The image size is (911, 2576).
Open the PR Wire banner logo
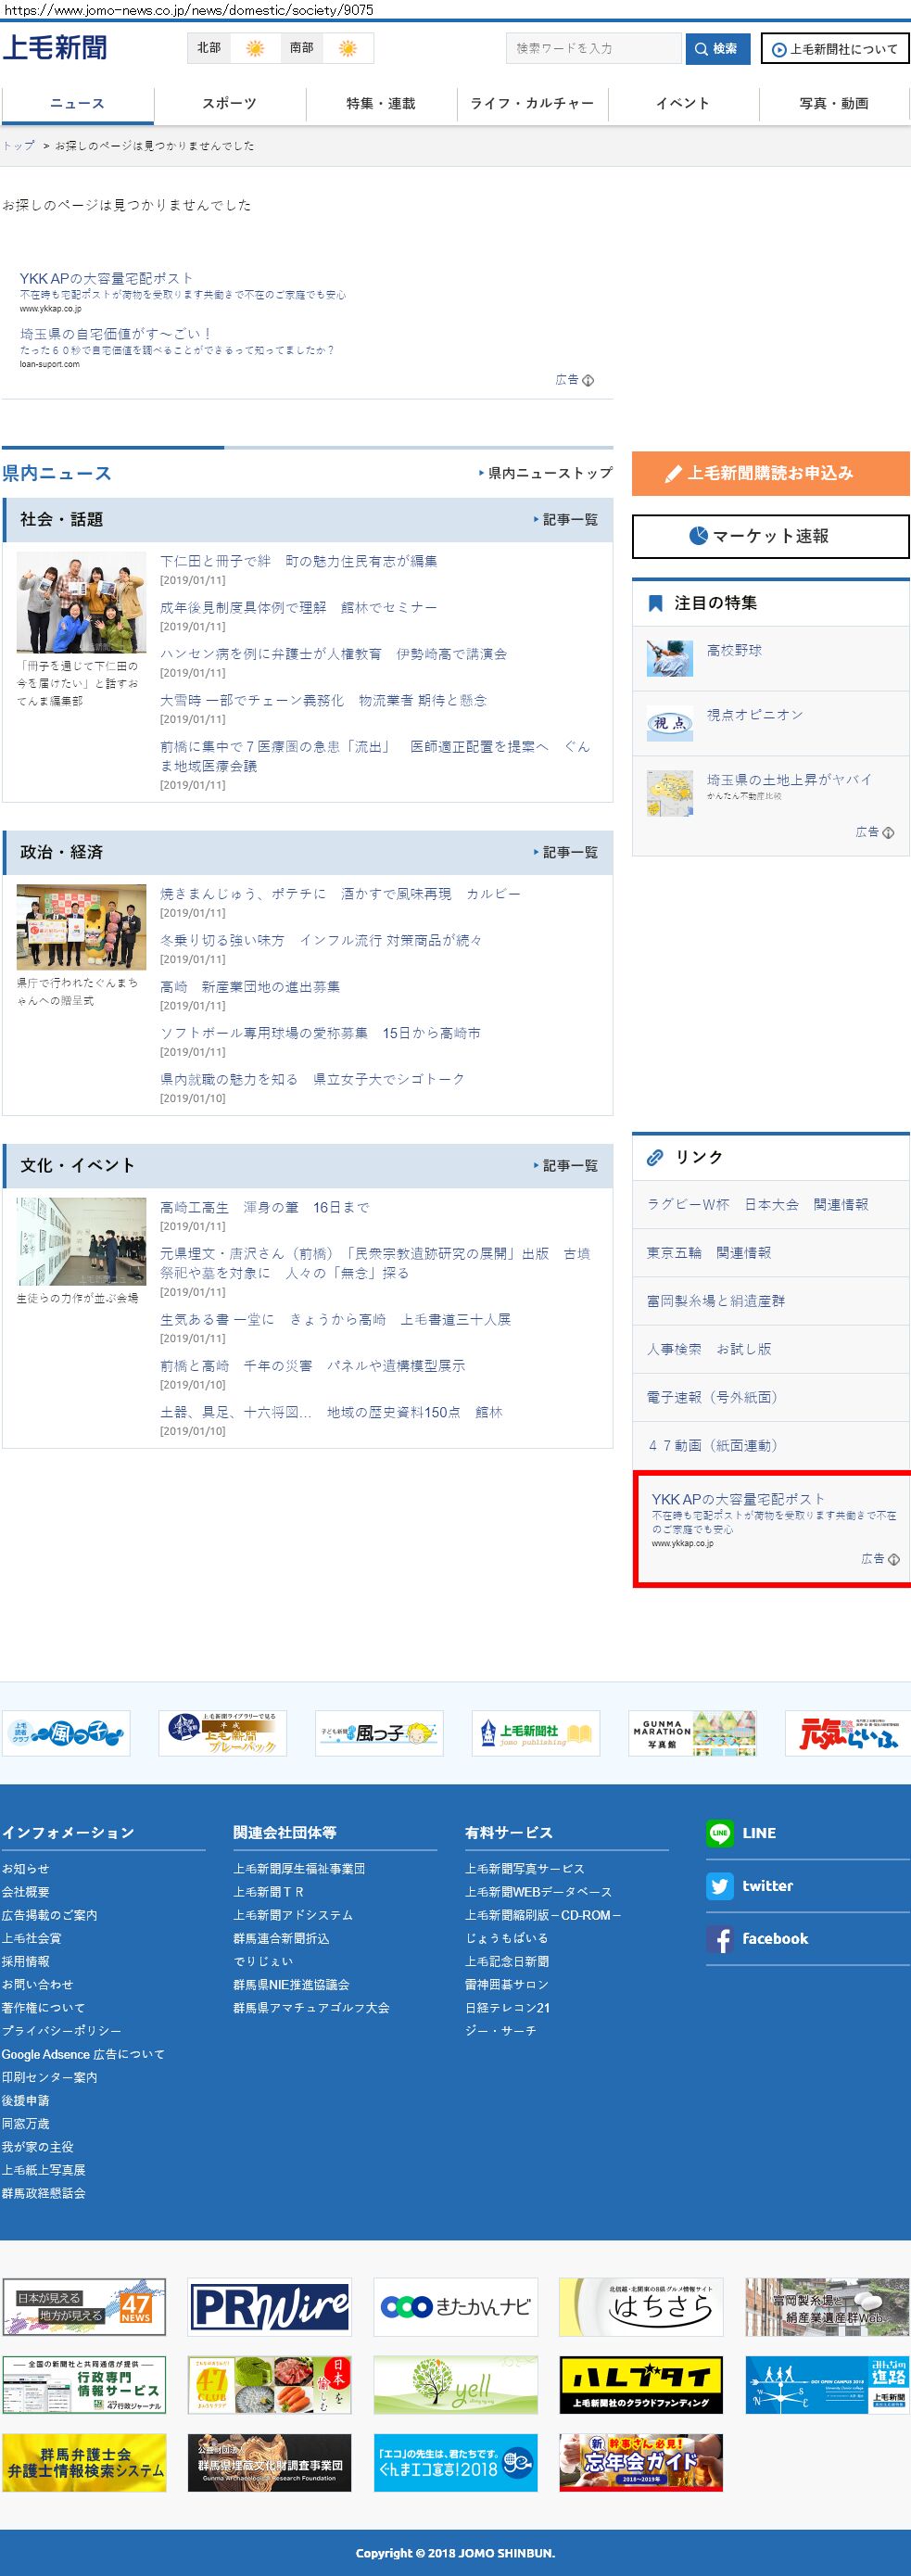coord(270,2307)
